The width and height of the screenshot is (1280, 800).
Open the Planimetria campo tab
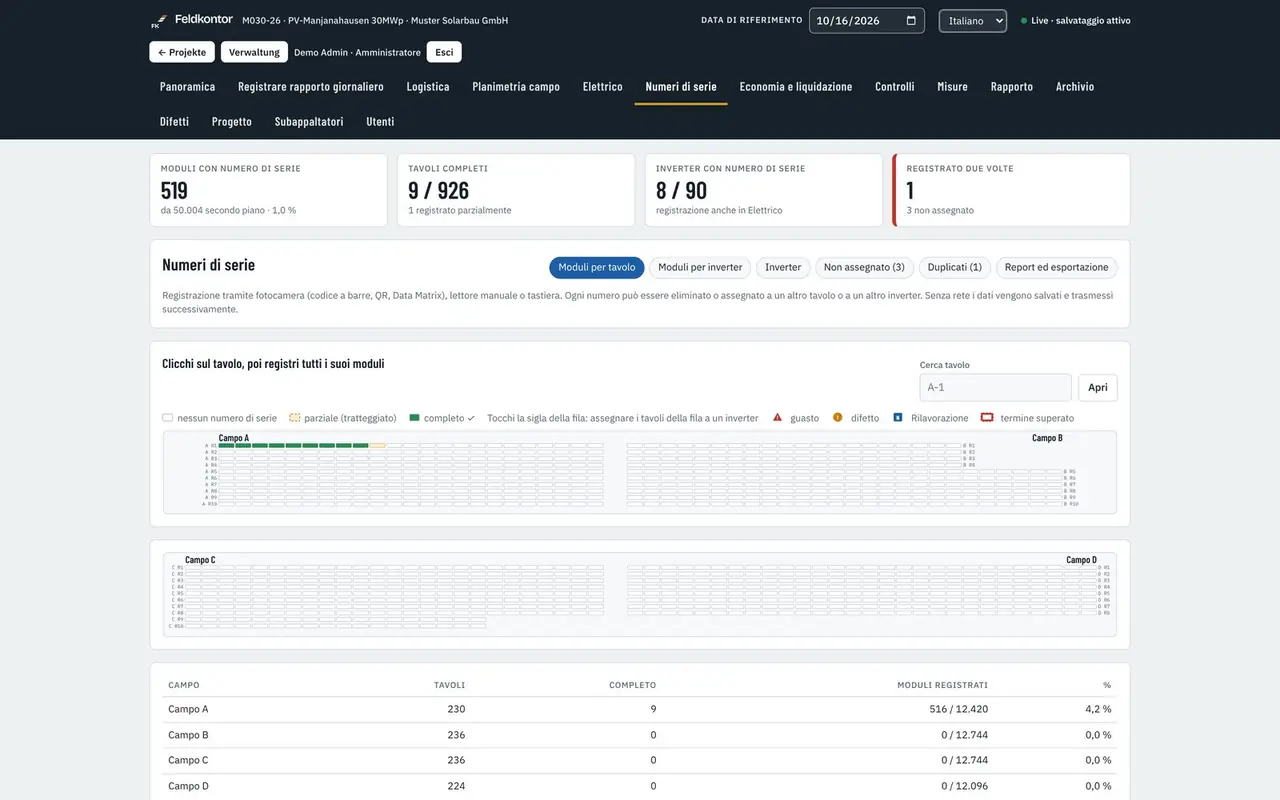pos(516,87)
